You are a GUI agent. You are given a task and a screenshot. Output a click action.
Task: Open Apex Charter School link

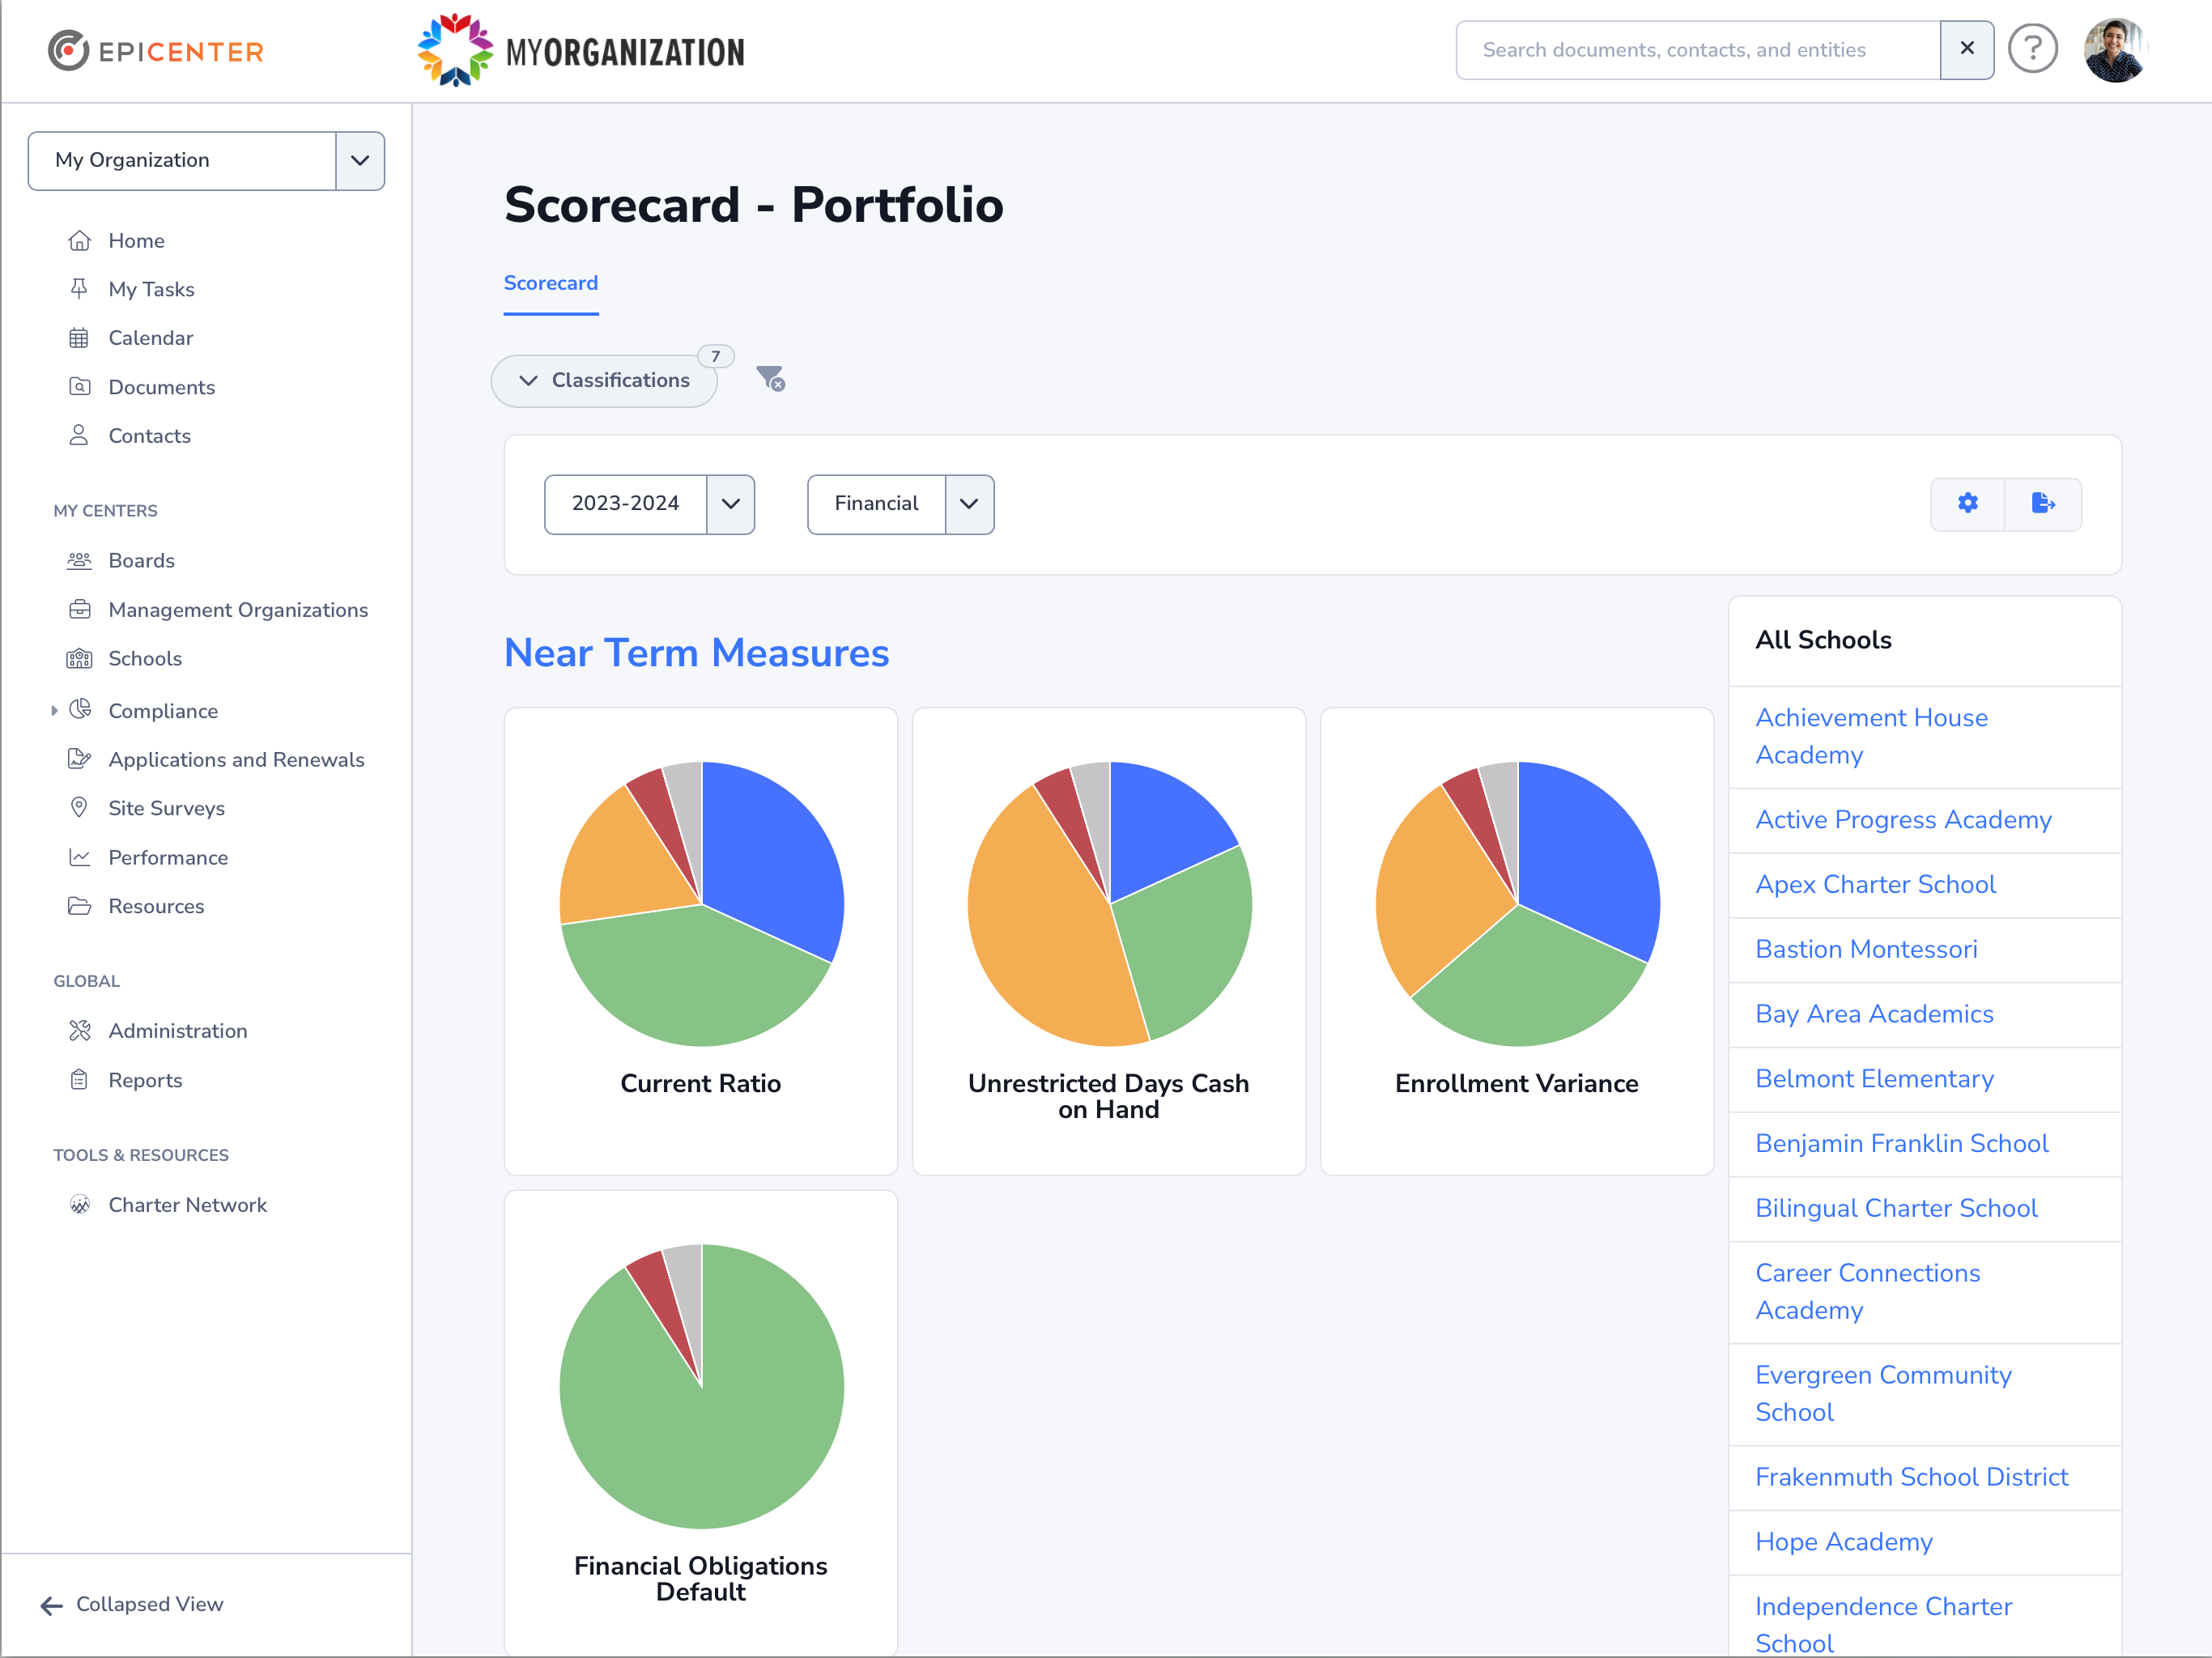(1875, 884)
